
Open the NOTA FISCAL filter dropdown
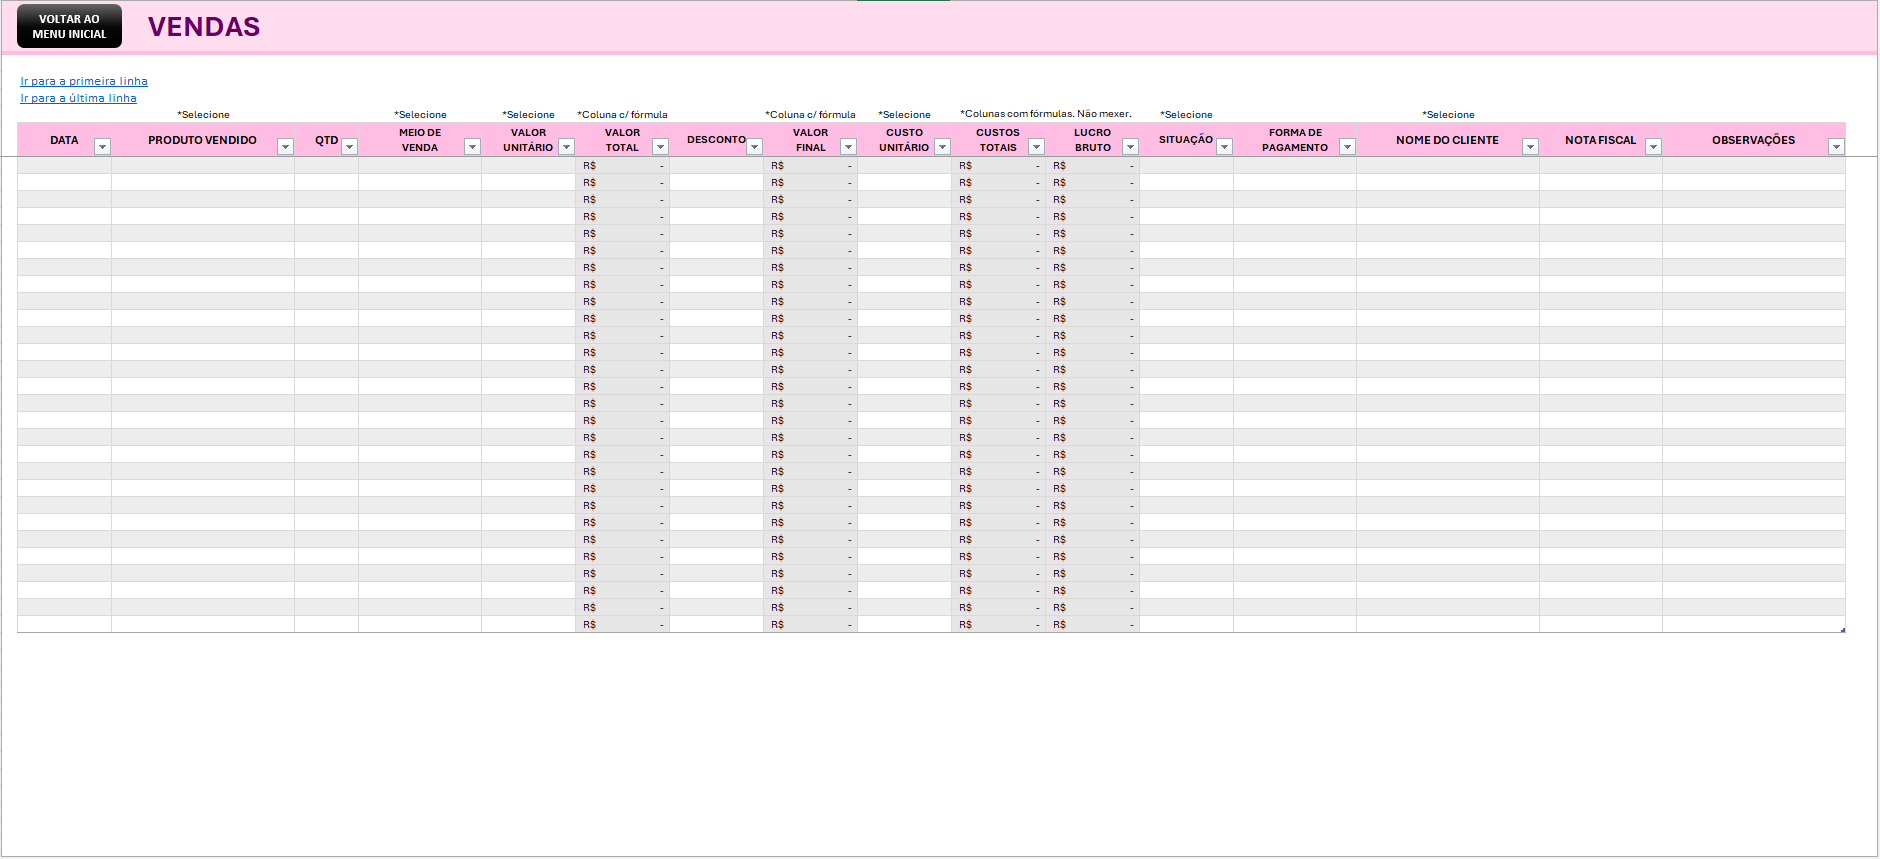[1653, 147]
